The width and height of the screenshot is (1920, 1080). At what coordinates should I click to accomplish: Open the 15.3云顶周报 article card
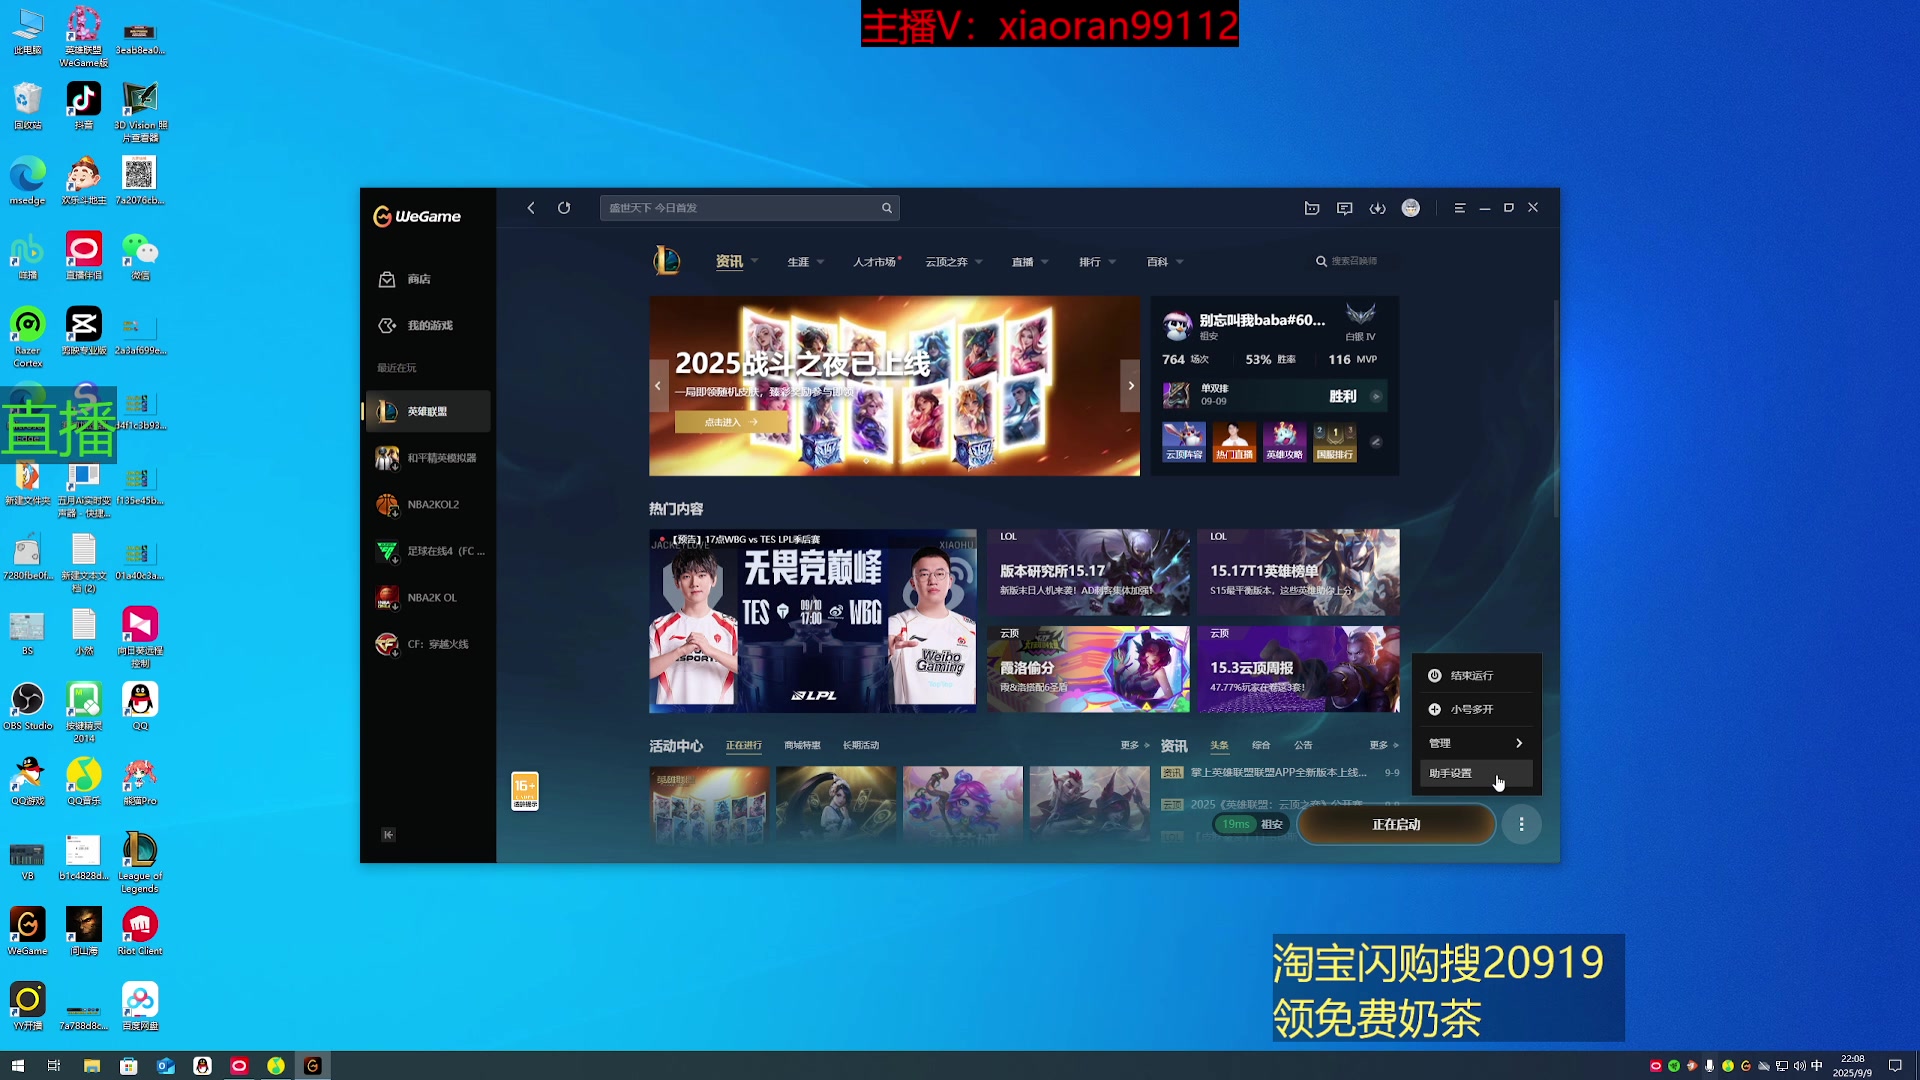[1298, 669]
